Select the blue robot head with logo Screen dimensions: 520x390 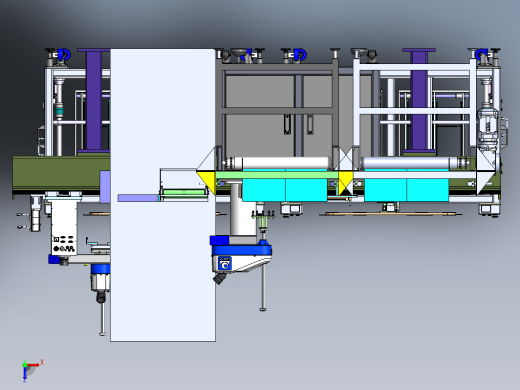tap(241, 259)
